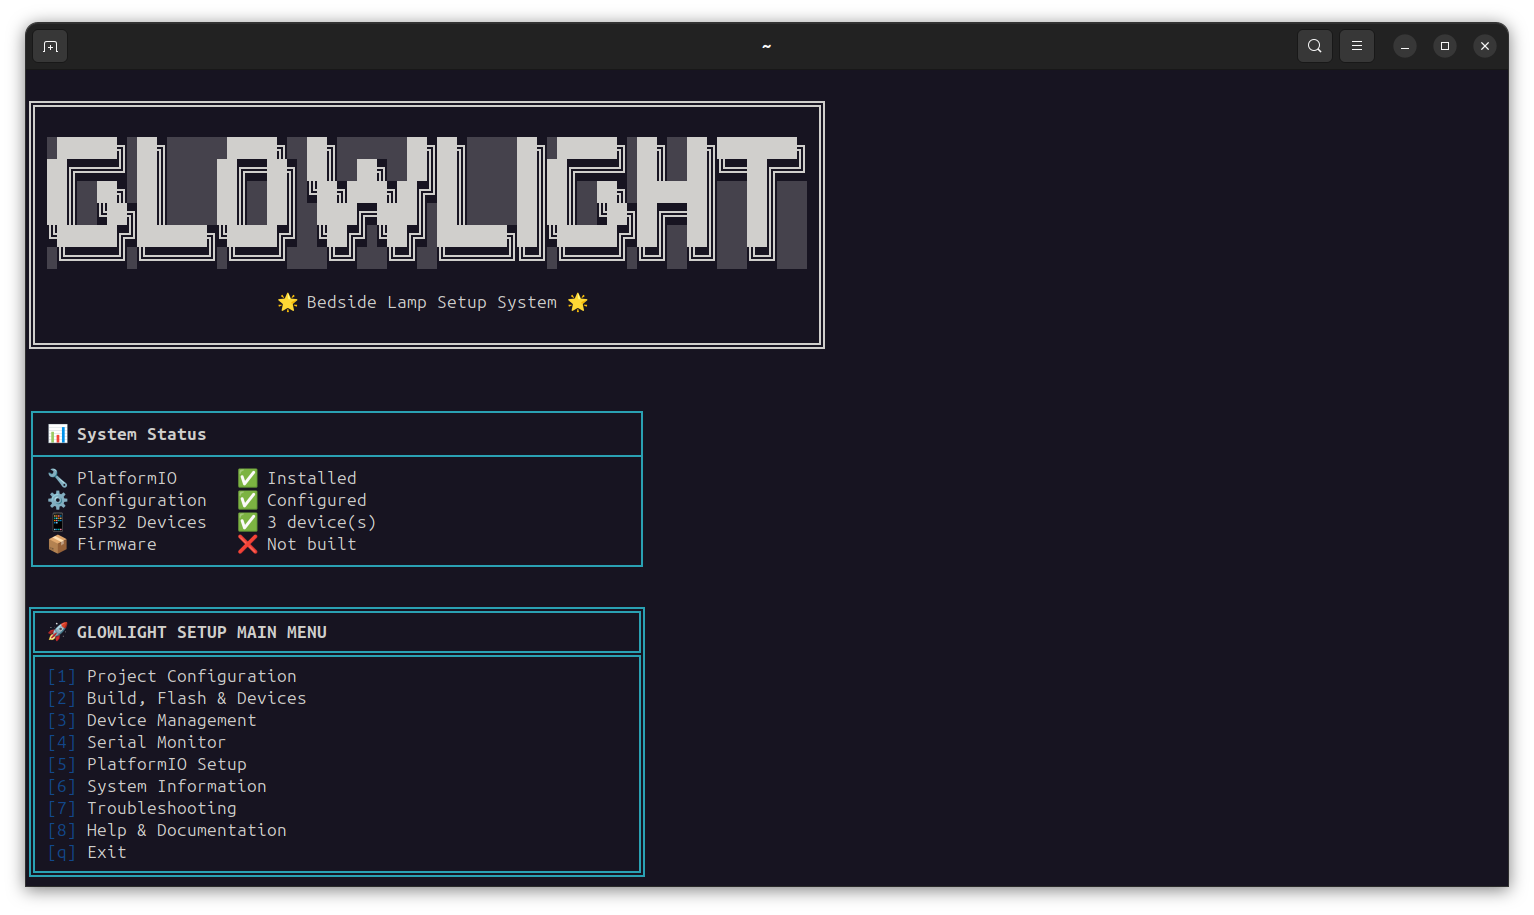
Task: Click the ESP32 Devices status label
Action: [x=142, y=522]
